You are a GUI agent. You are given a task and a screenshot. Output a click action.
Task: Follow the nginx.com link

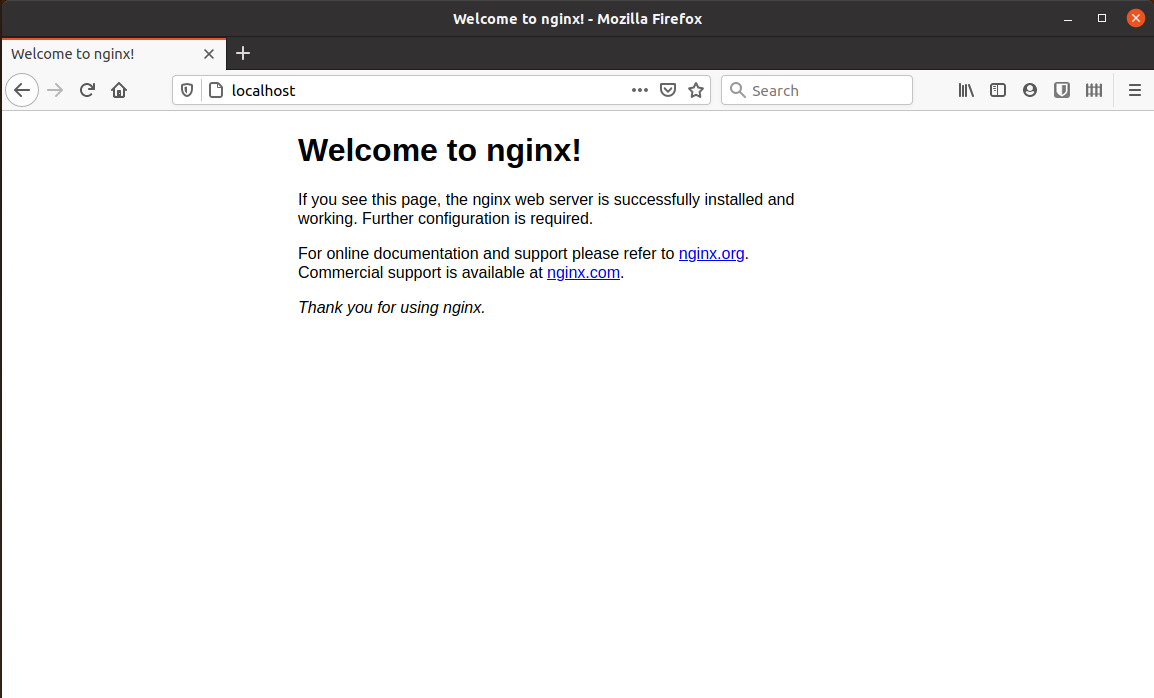point(583,272)
